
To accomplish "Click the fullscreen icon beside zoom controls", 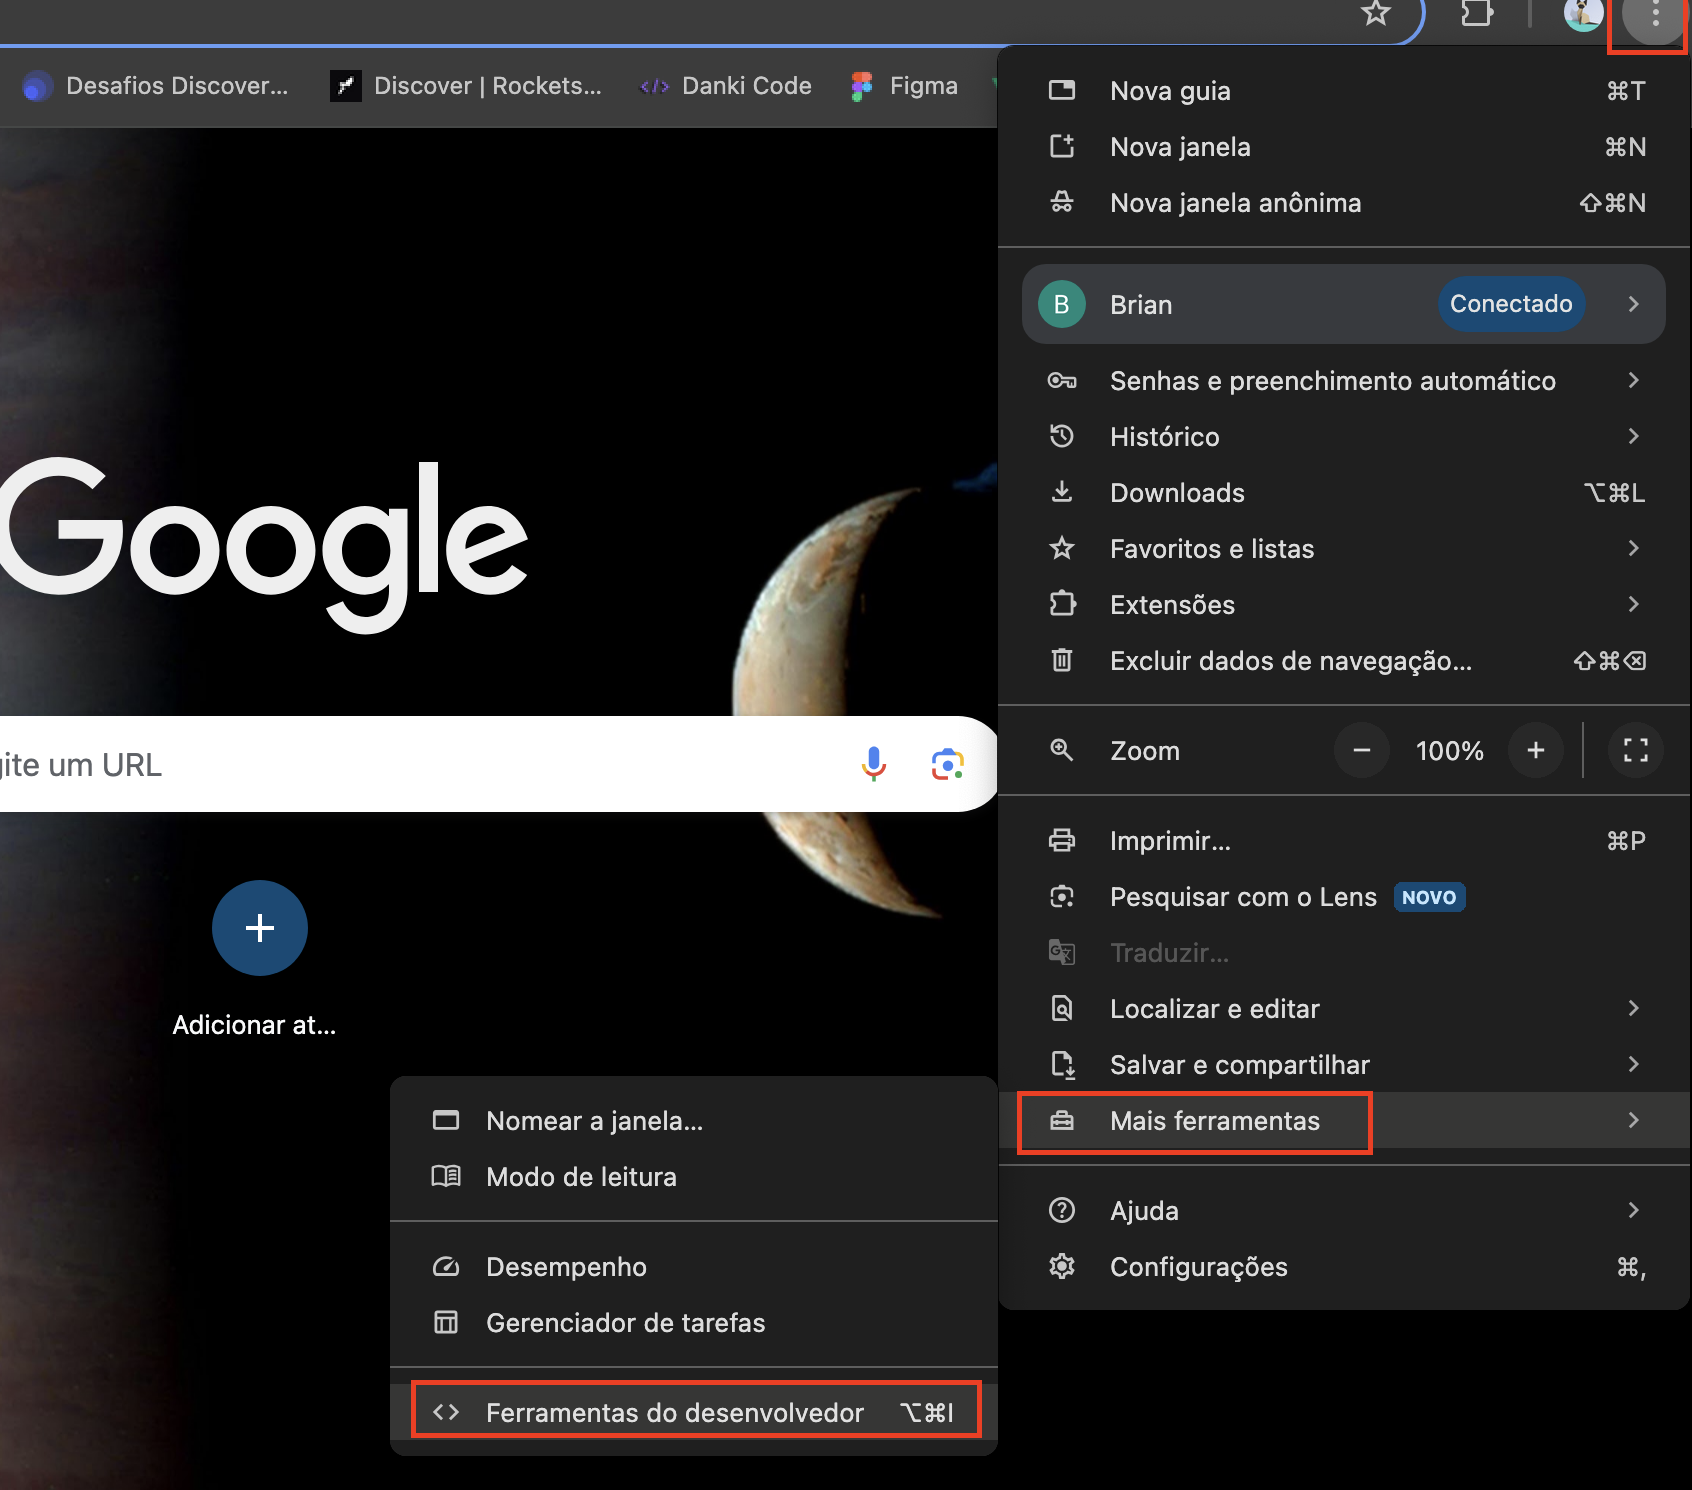I will point(1635,750).
